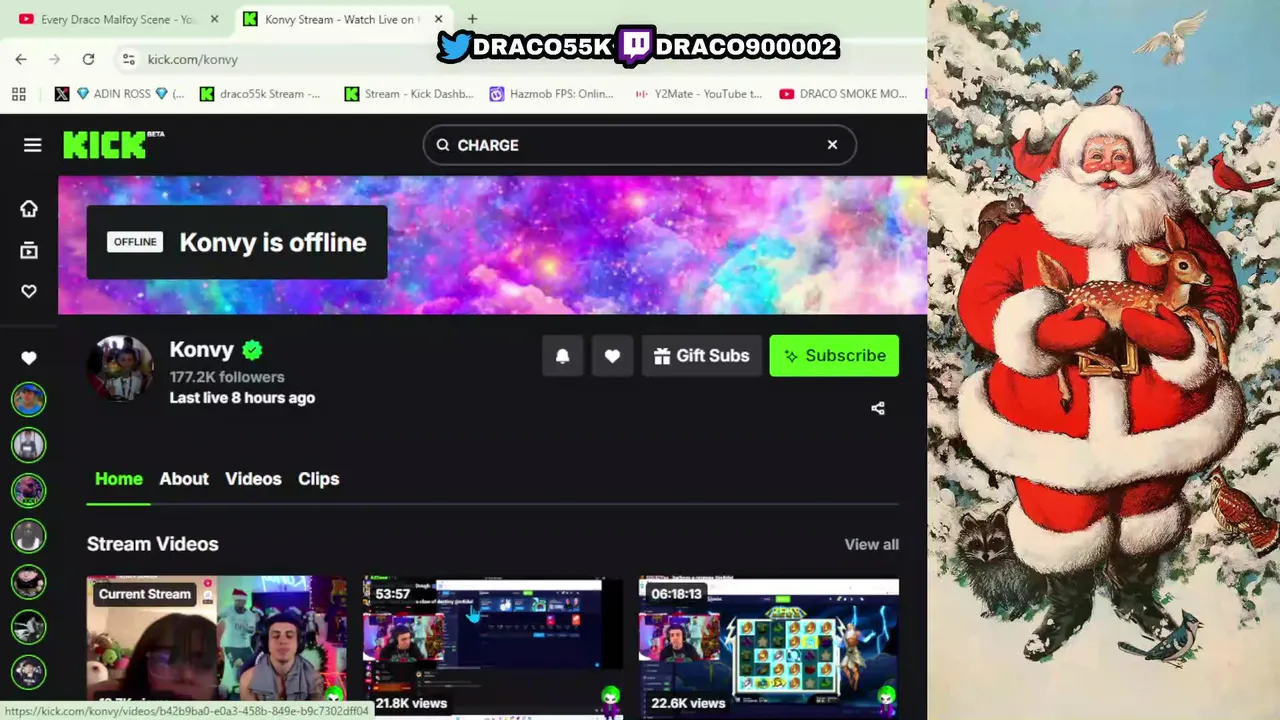Click the Konvy is offline banner text
Image resolution: width=1280 pixels, height=720 pixels.
[273, 242]
